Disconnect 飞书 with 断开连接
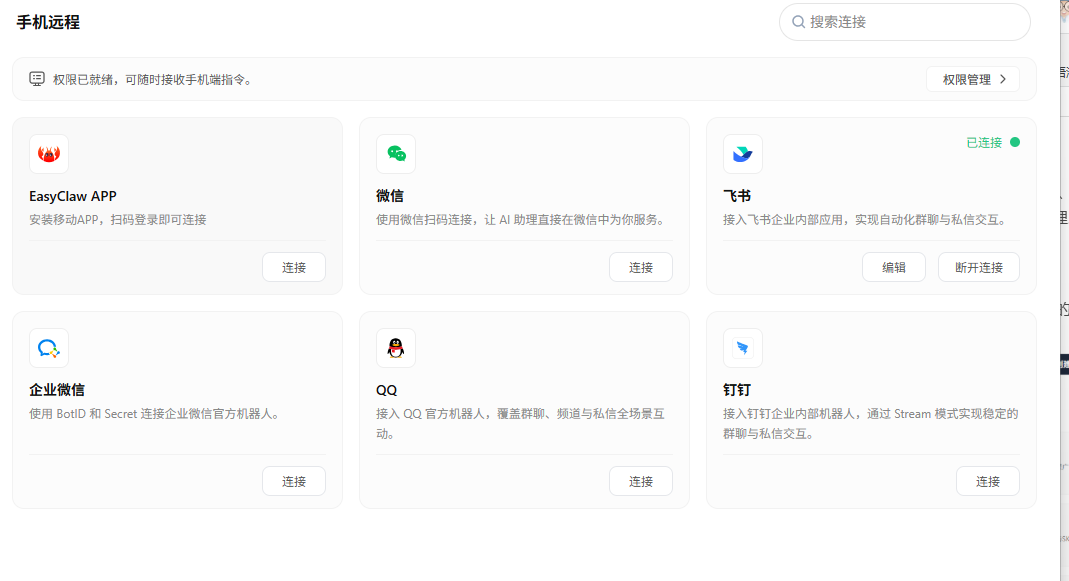Viewport: 1069px width, 581px height. [978, 267]
